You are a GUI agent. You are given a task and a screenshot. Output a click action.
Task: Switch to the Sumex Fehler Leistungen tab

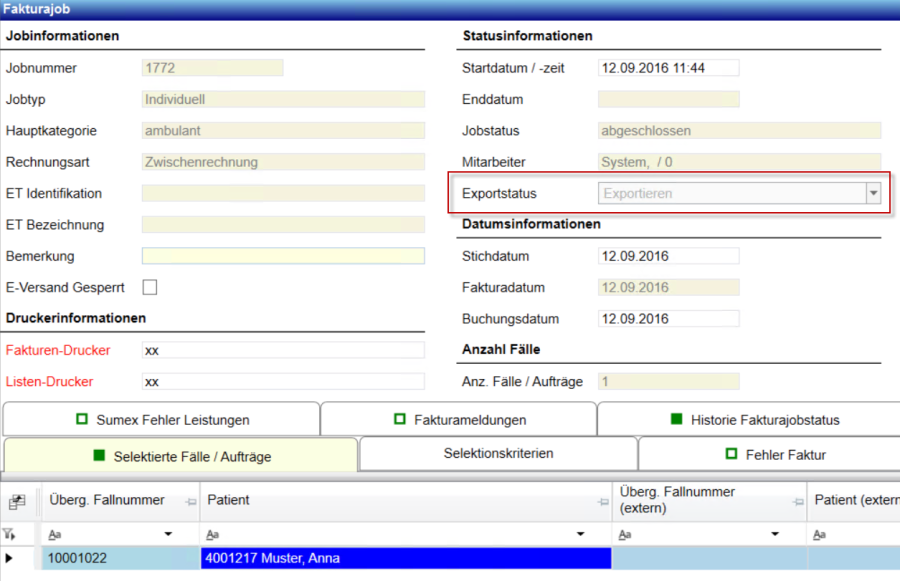pos(161,420)
